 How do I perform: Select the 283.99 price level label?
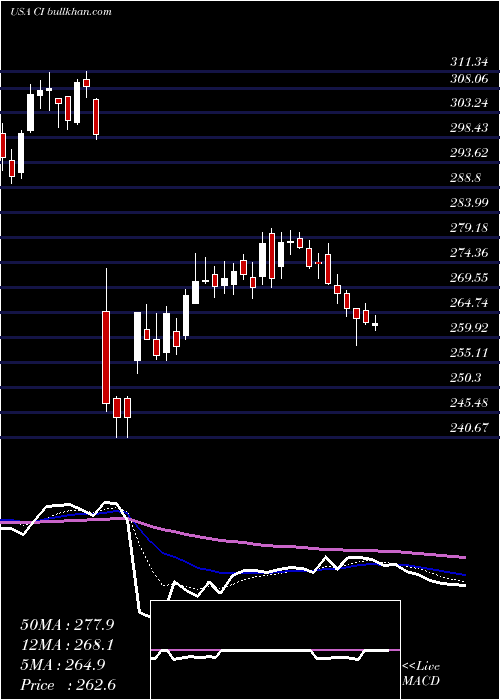coord(470,203)
